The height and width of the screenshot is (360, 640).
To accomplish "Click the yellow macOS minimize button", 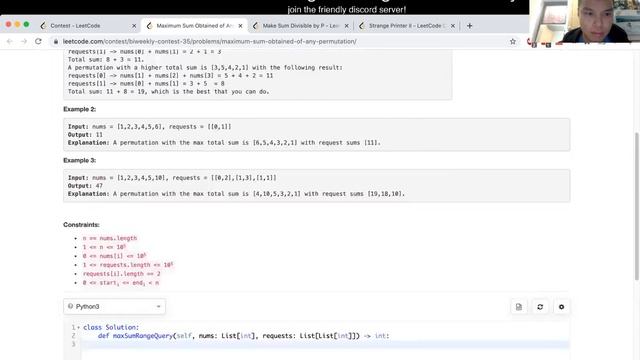I will point(17,24).
